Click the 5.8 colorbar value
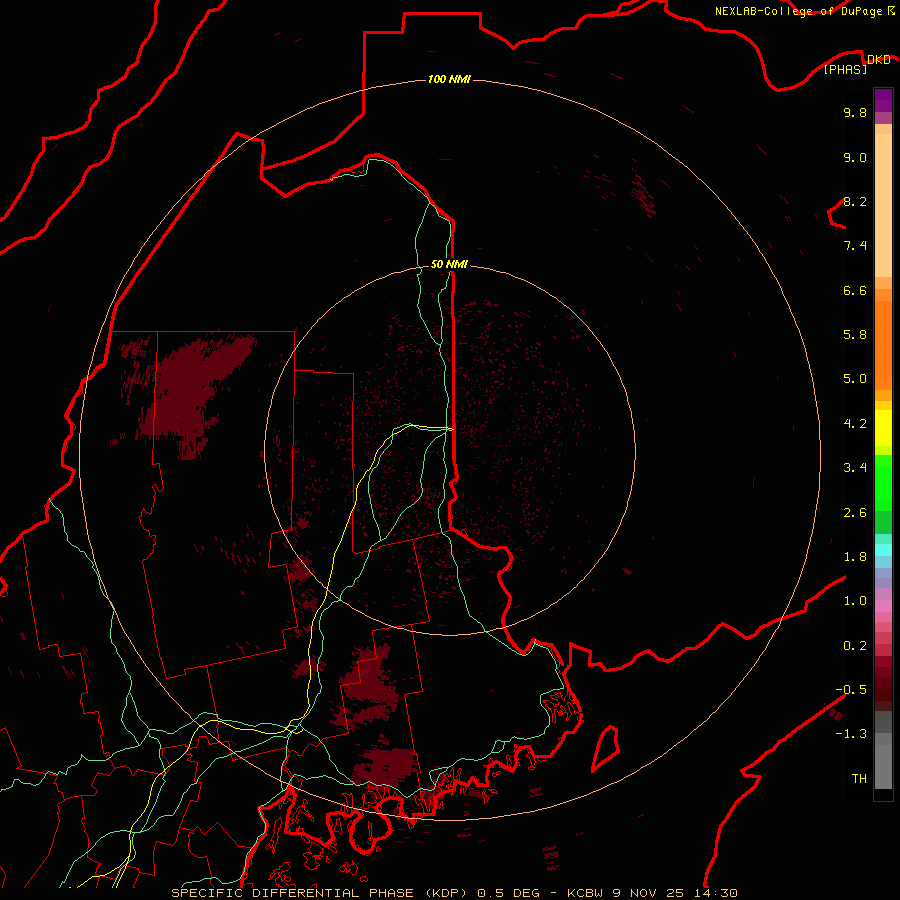Screen dimensions: 900x900 (x=855, y=335)
